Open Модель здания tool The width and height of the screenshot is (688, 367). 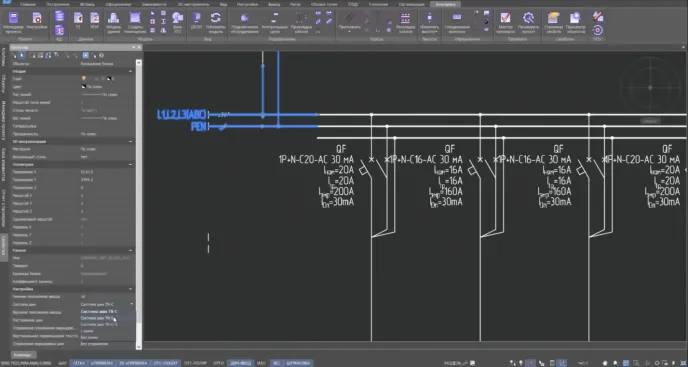click(114, 22)
